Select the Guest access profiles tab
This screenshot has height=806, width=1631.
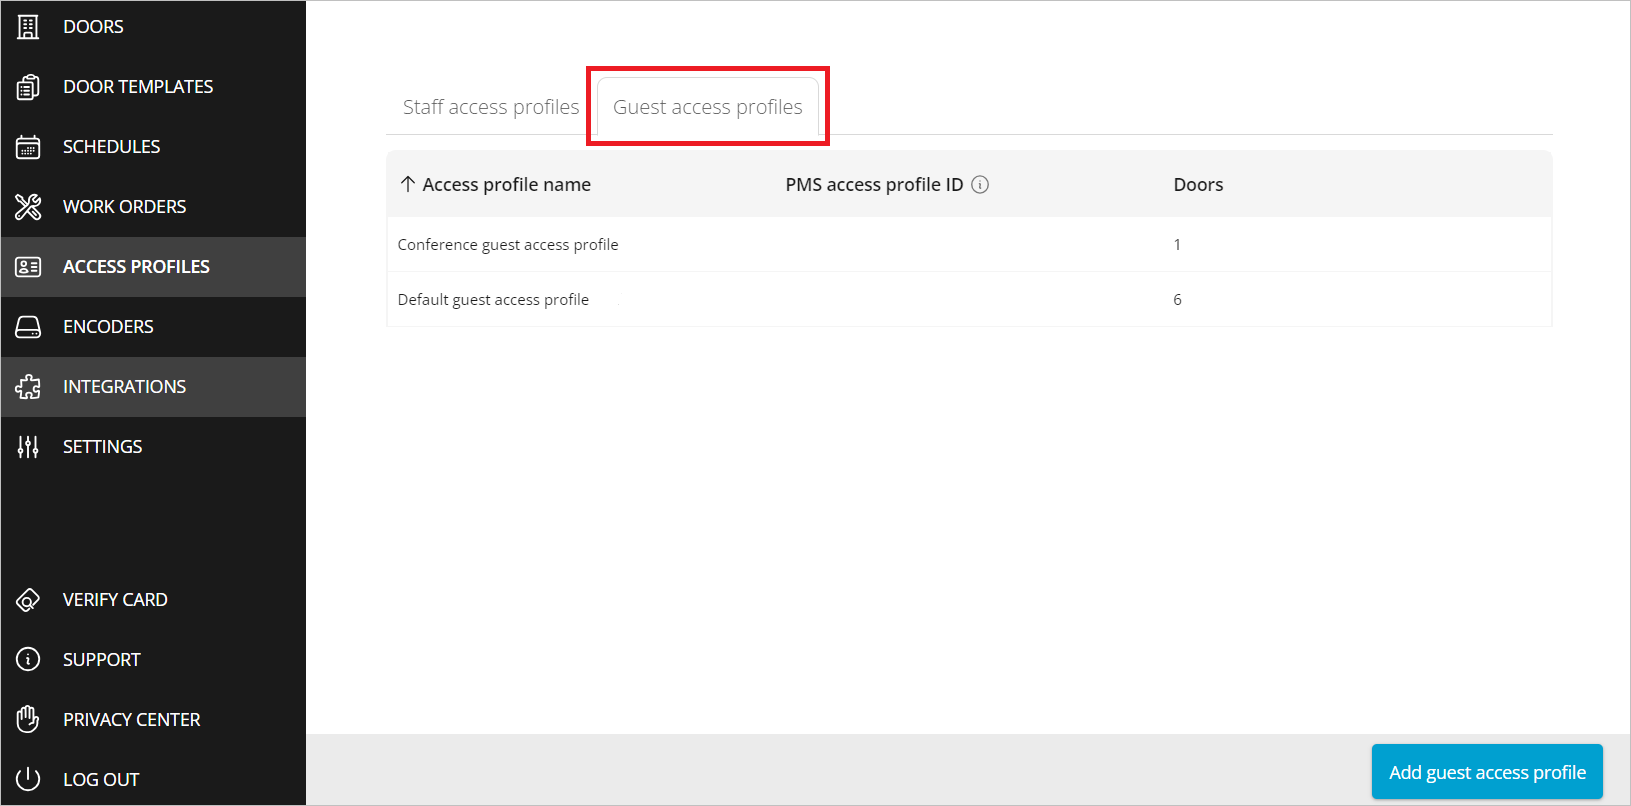click(707, 107)
